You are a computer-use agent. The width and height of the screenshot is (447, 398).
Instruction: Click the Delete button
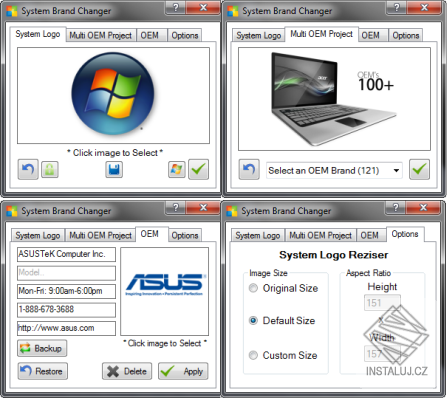pos(127,371)
